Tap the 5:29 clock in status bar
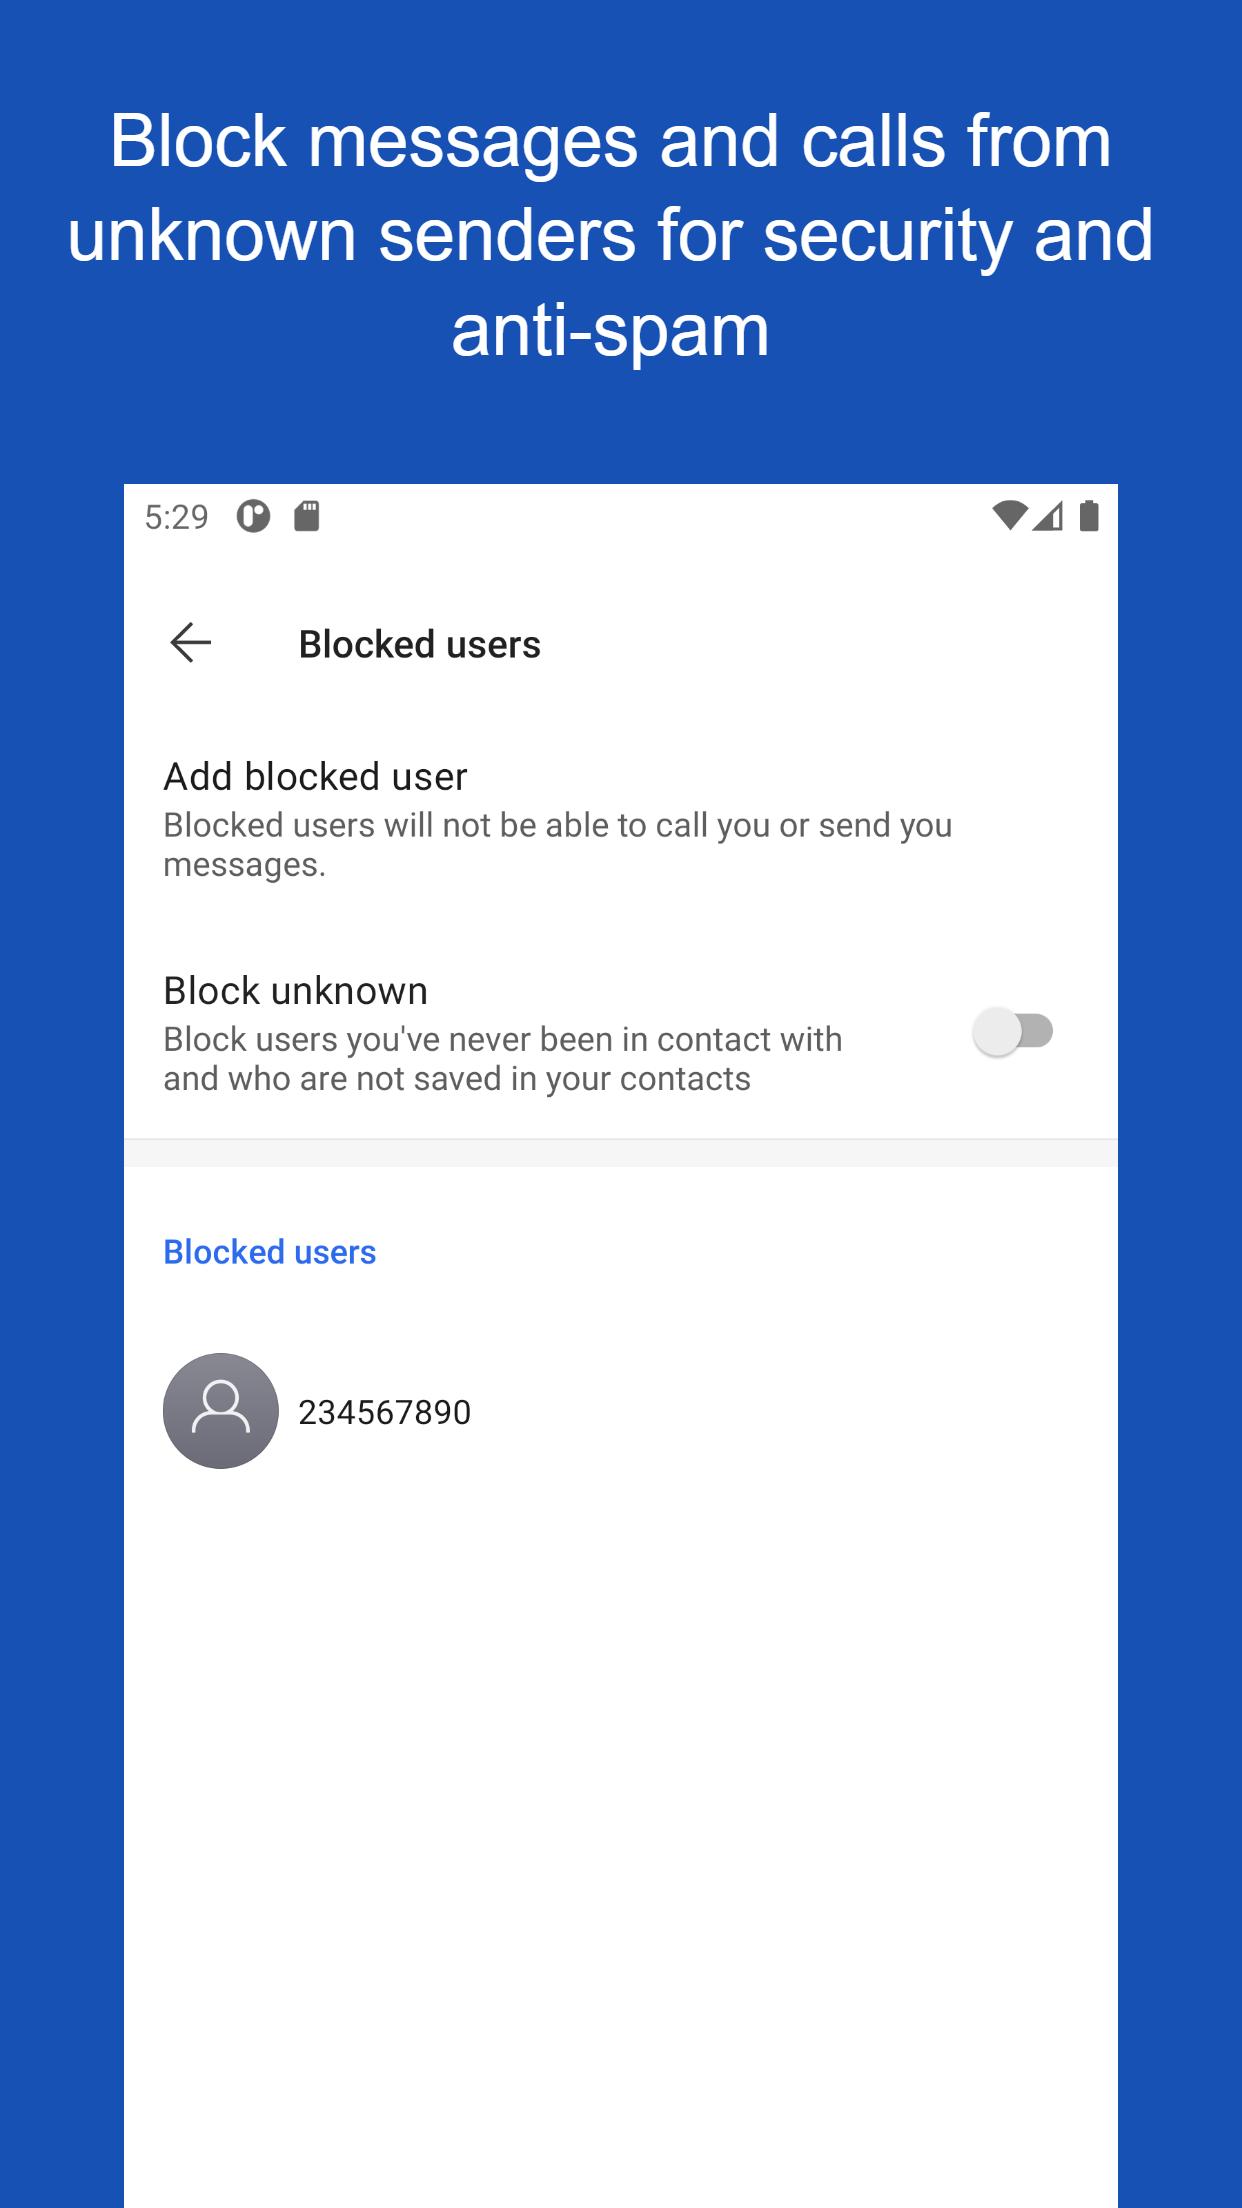Screen dimensions: 1242x2208 pos(176,517)
